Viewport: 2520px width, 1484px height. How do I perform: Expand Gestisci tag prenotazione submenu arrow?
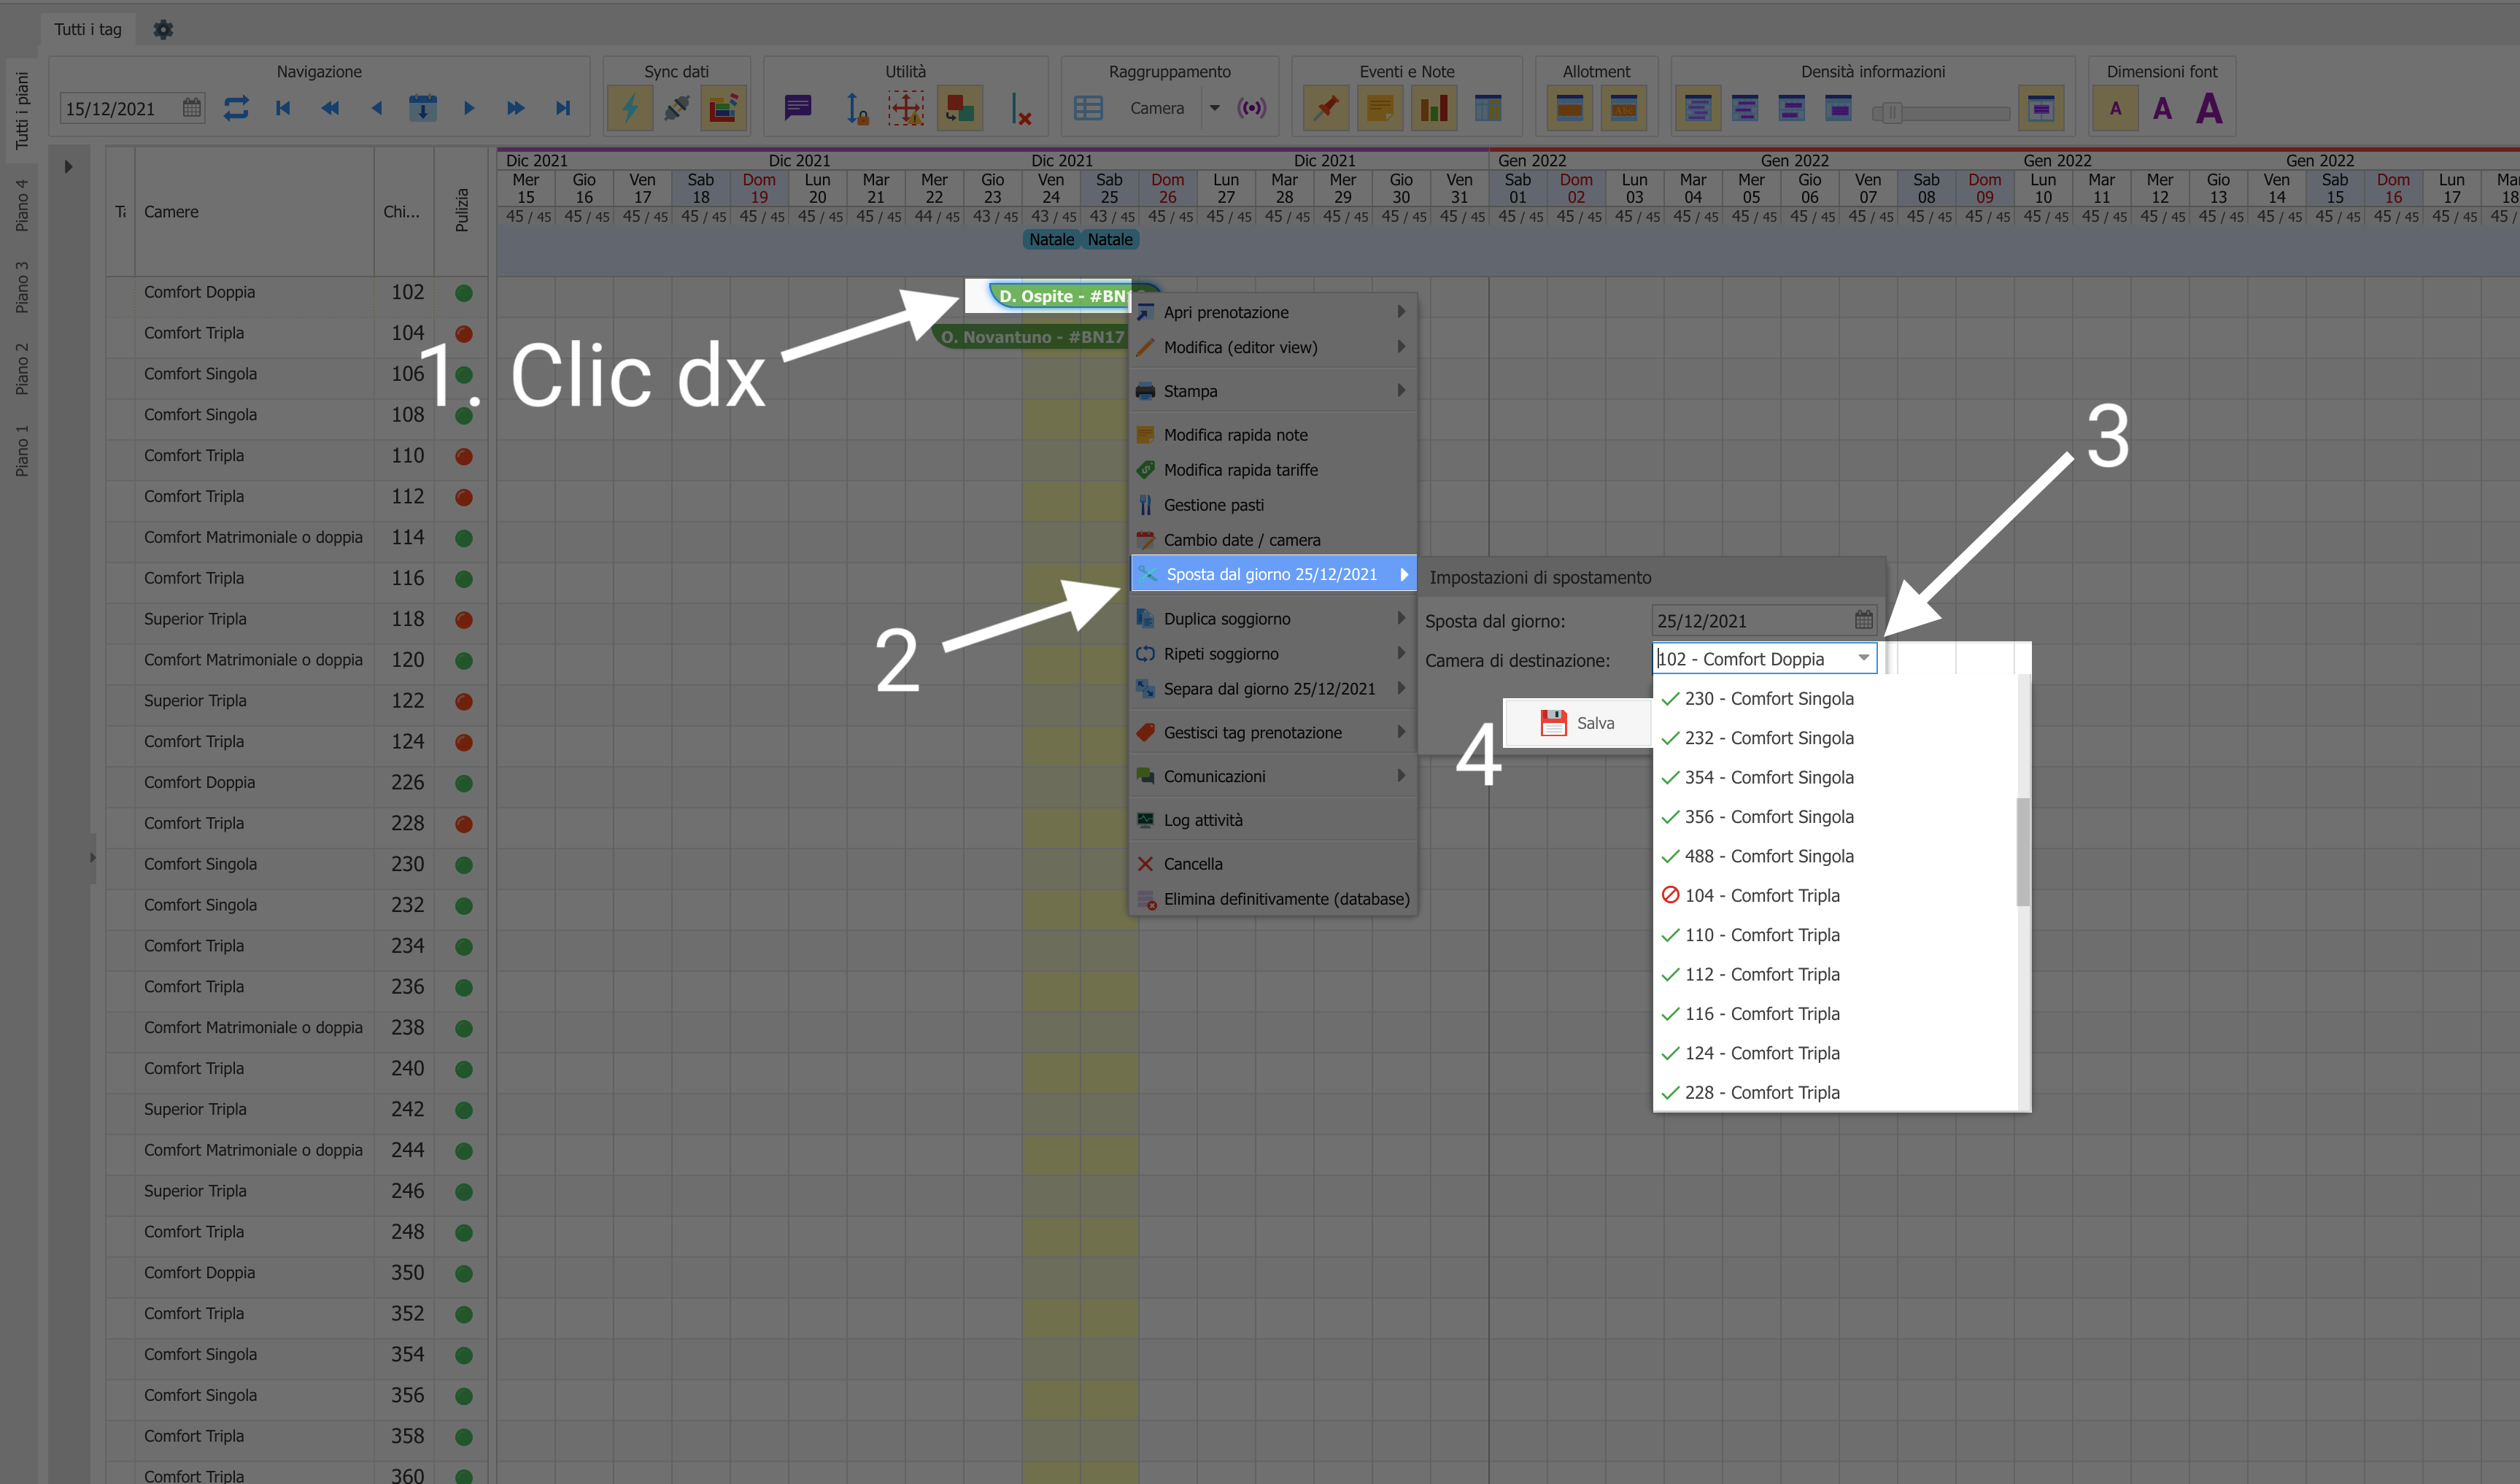point(1401,732)
